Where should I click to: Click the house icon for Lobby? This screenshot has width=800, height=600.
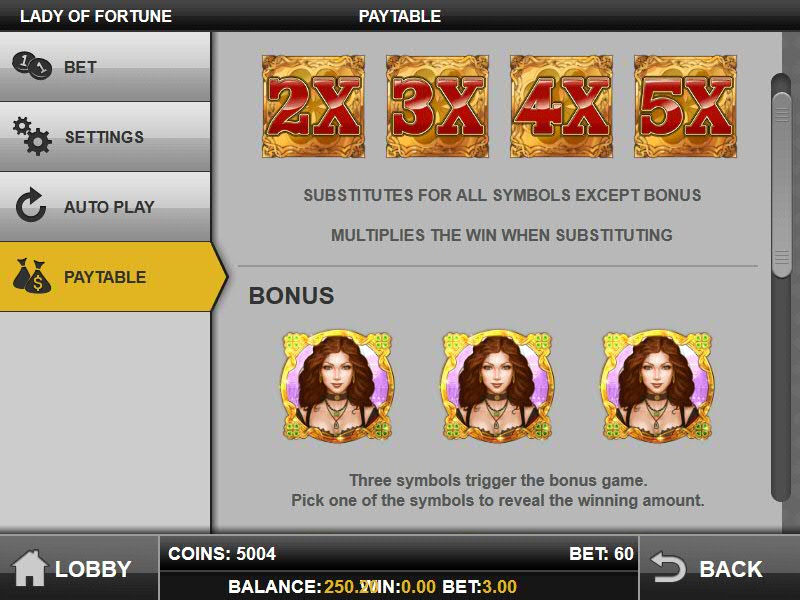coord(30,568)
